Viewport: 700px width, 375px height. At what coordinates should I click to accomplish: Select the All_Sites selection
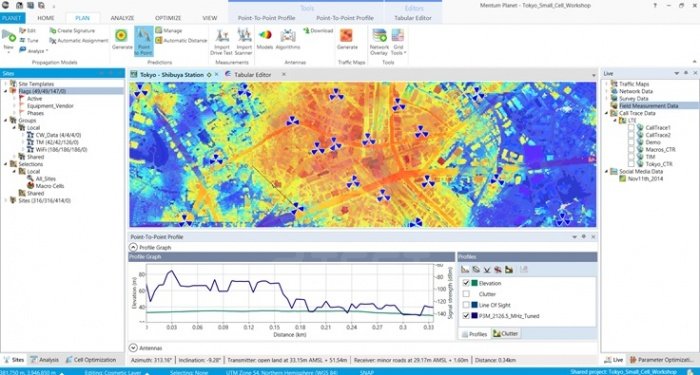click(x=46, y=179)
